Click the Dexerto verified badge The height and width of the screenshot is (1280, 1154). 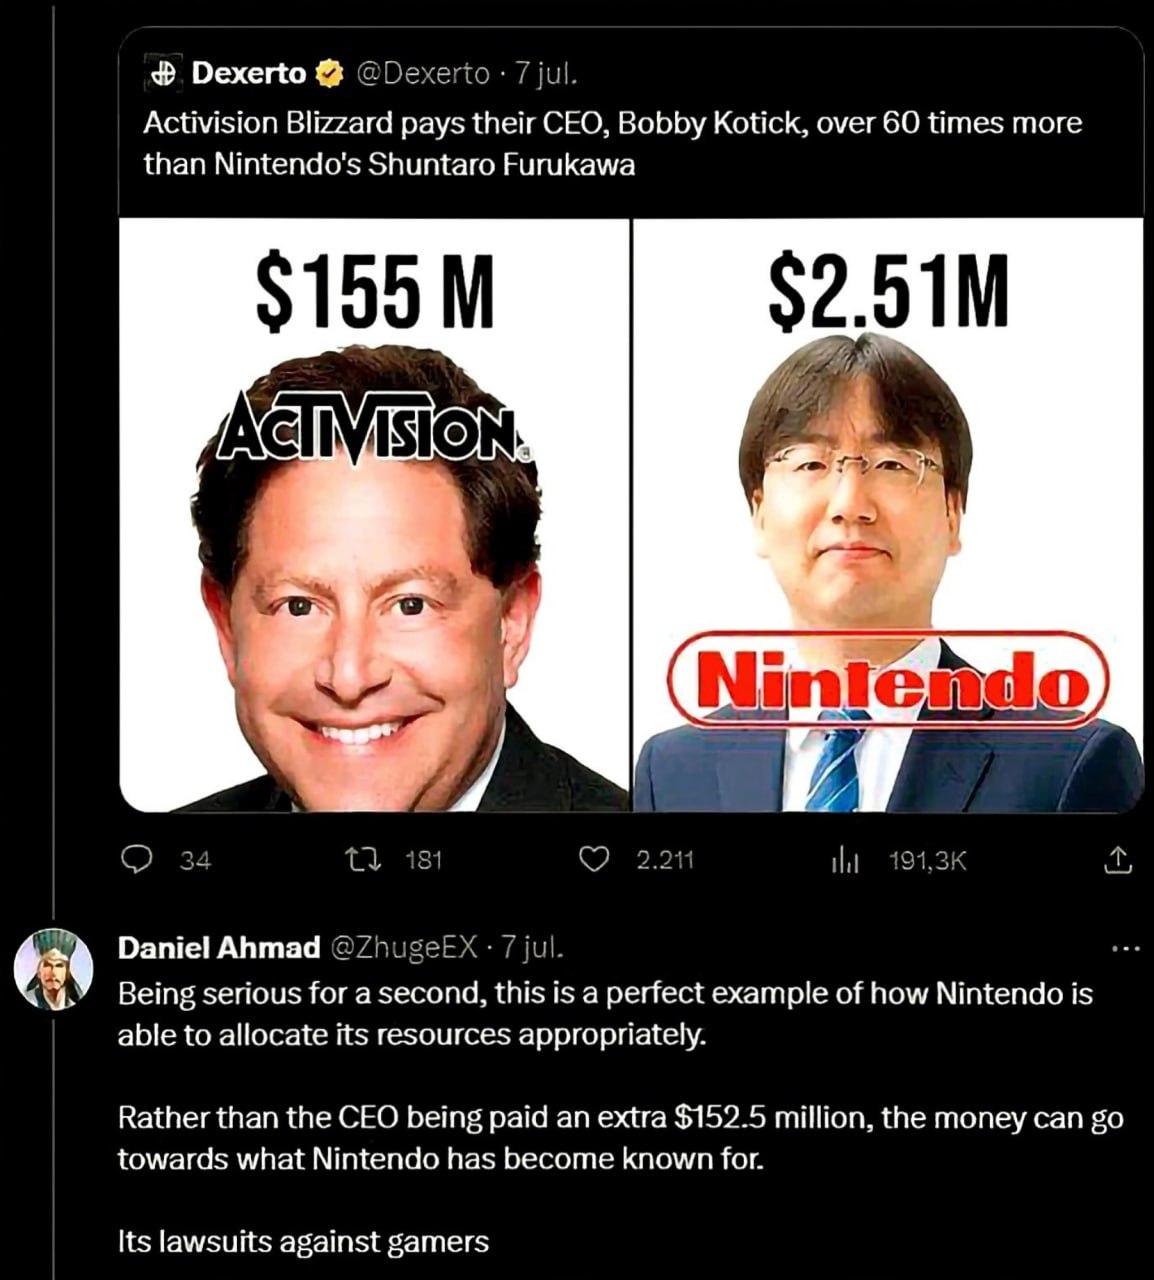click(x=329, y=74)
